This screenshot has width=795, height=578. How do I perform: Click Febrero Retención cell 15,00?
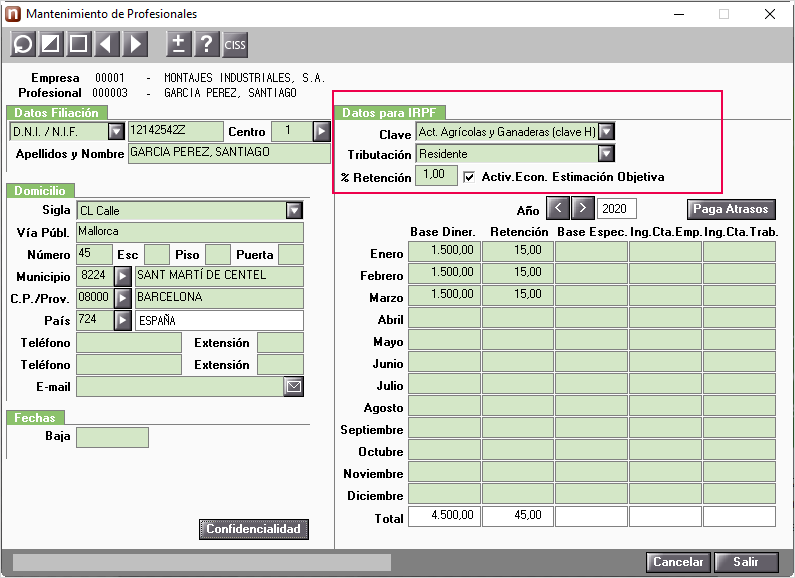(x=518, y=273)
